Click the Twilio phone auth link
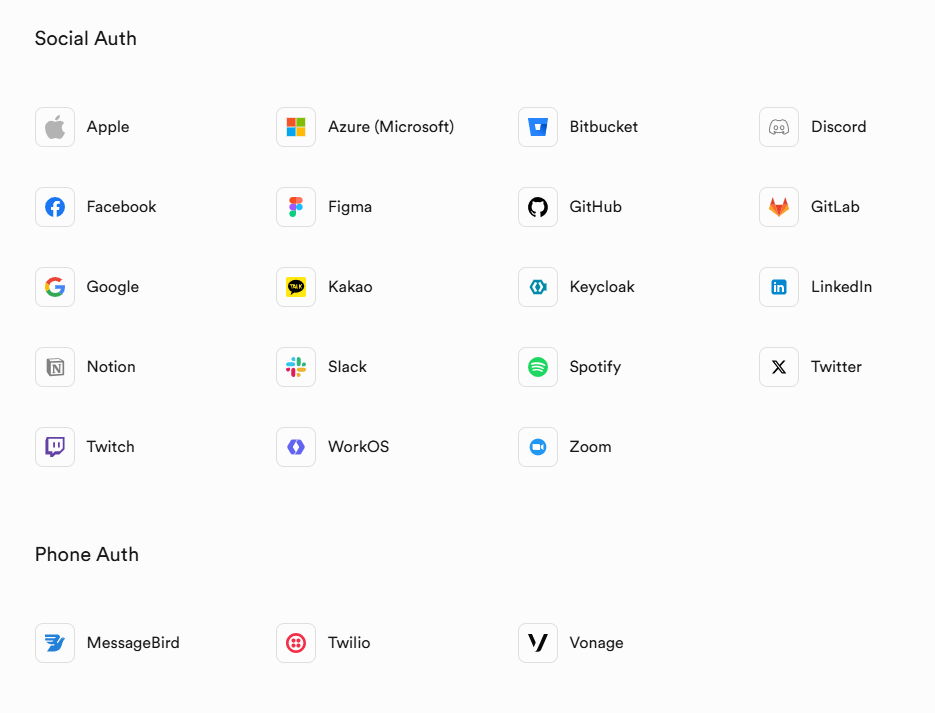 349,643
